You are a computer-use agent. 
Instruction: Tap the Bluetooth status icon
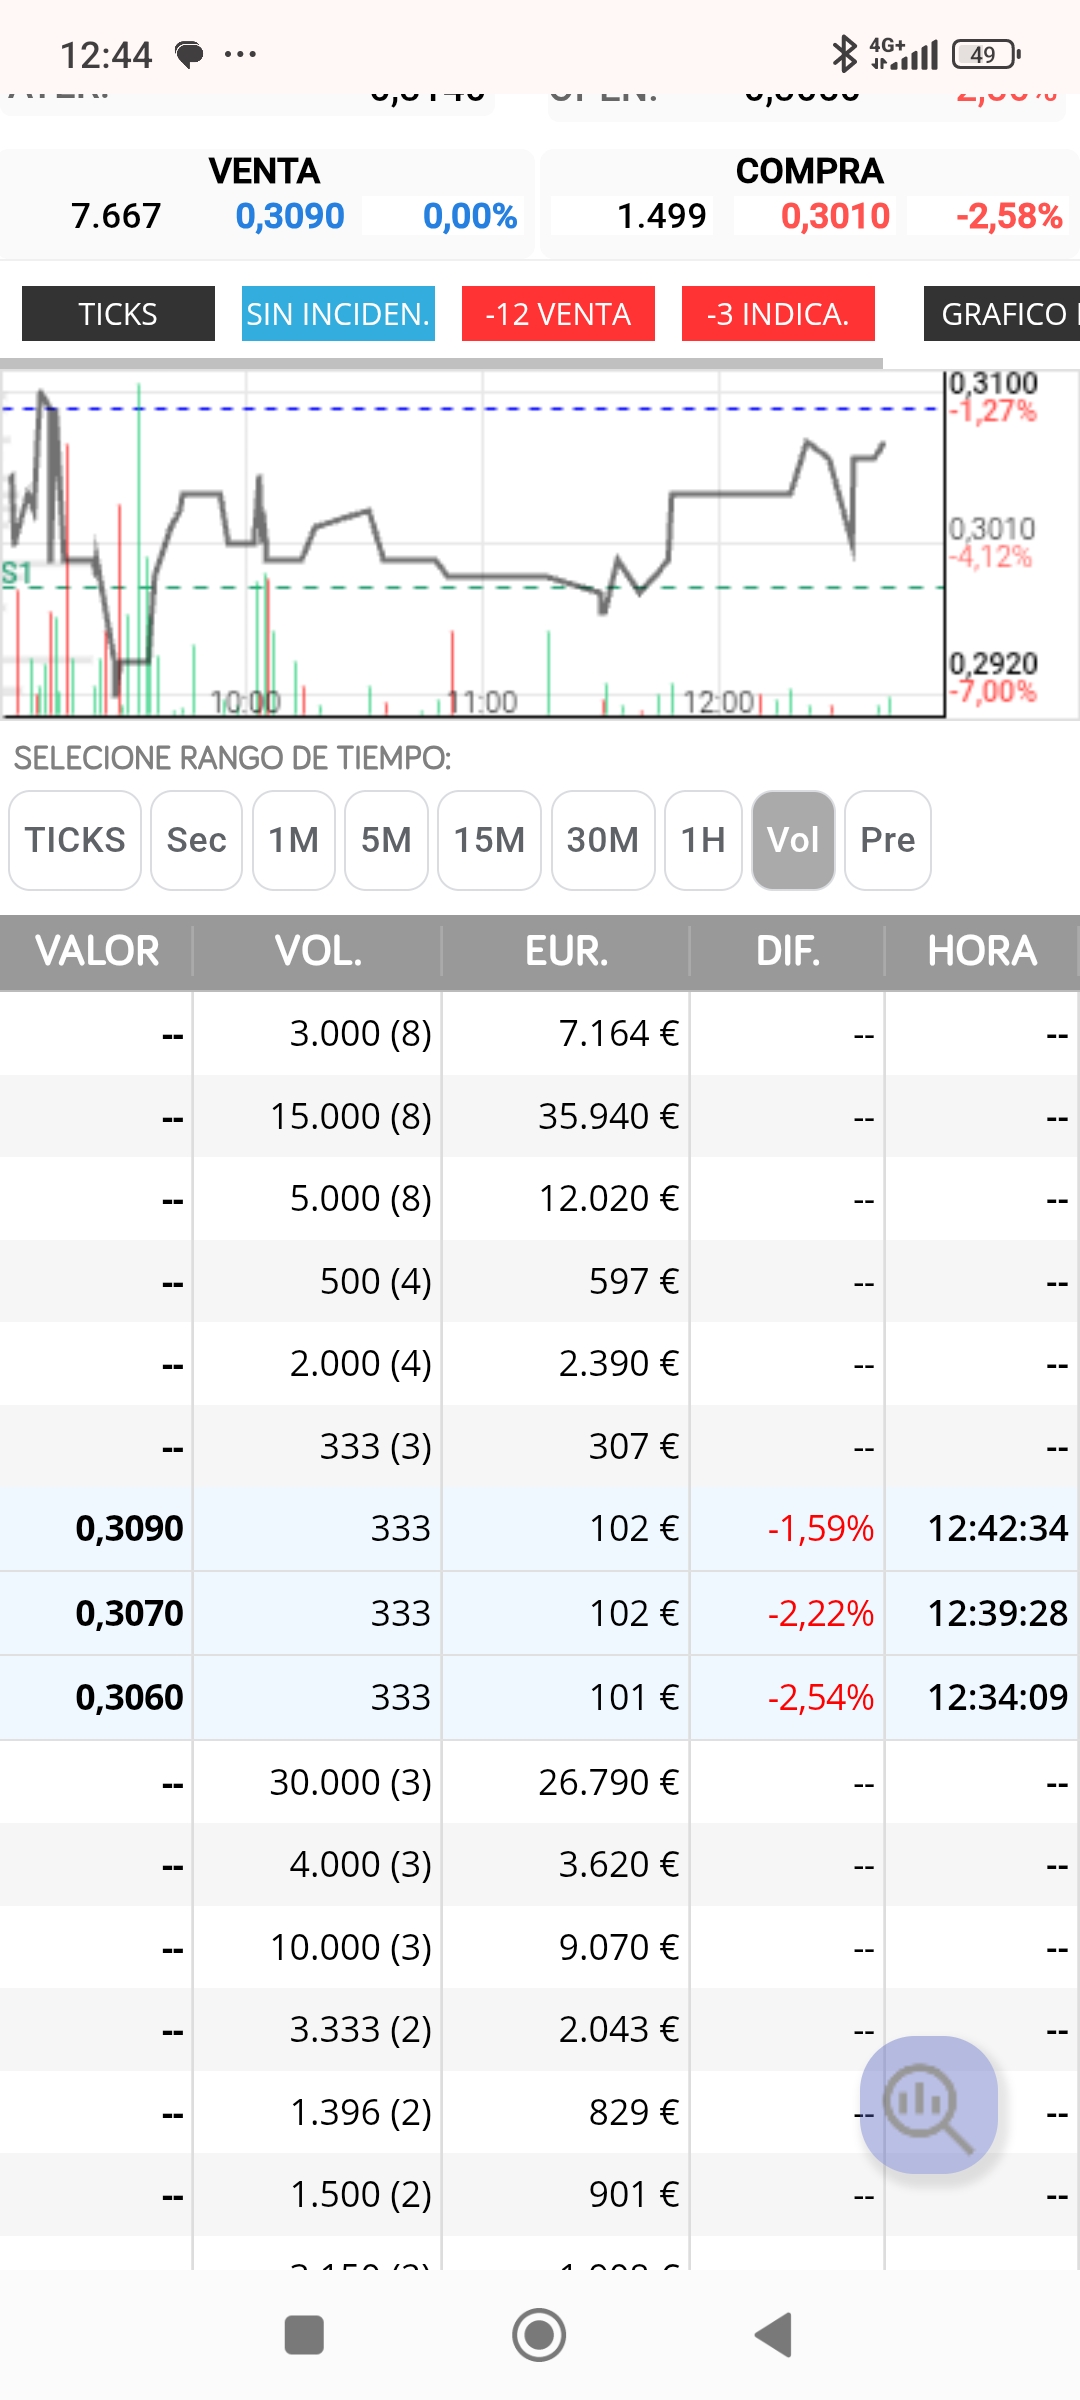coord(845,54)
